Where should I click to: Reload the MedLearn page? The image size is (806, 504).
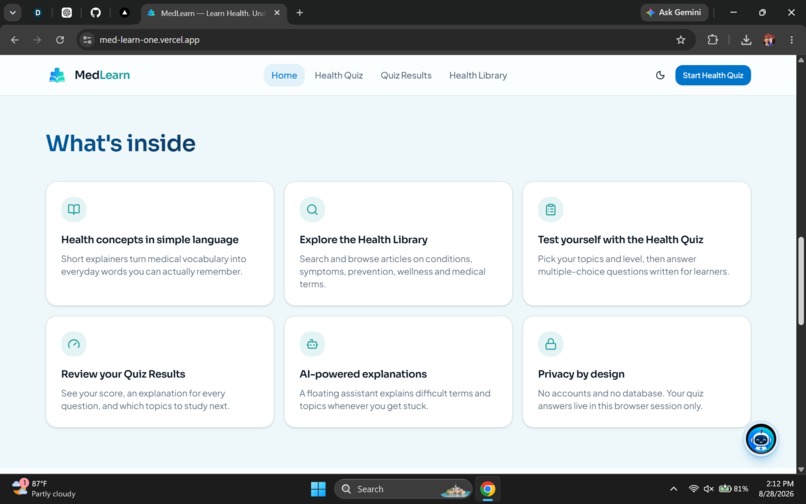click(60, 40)
